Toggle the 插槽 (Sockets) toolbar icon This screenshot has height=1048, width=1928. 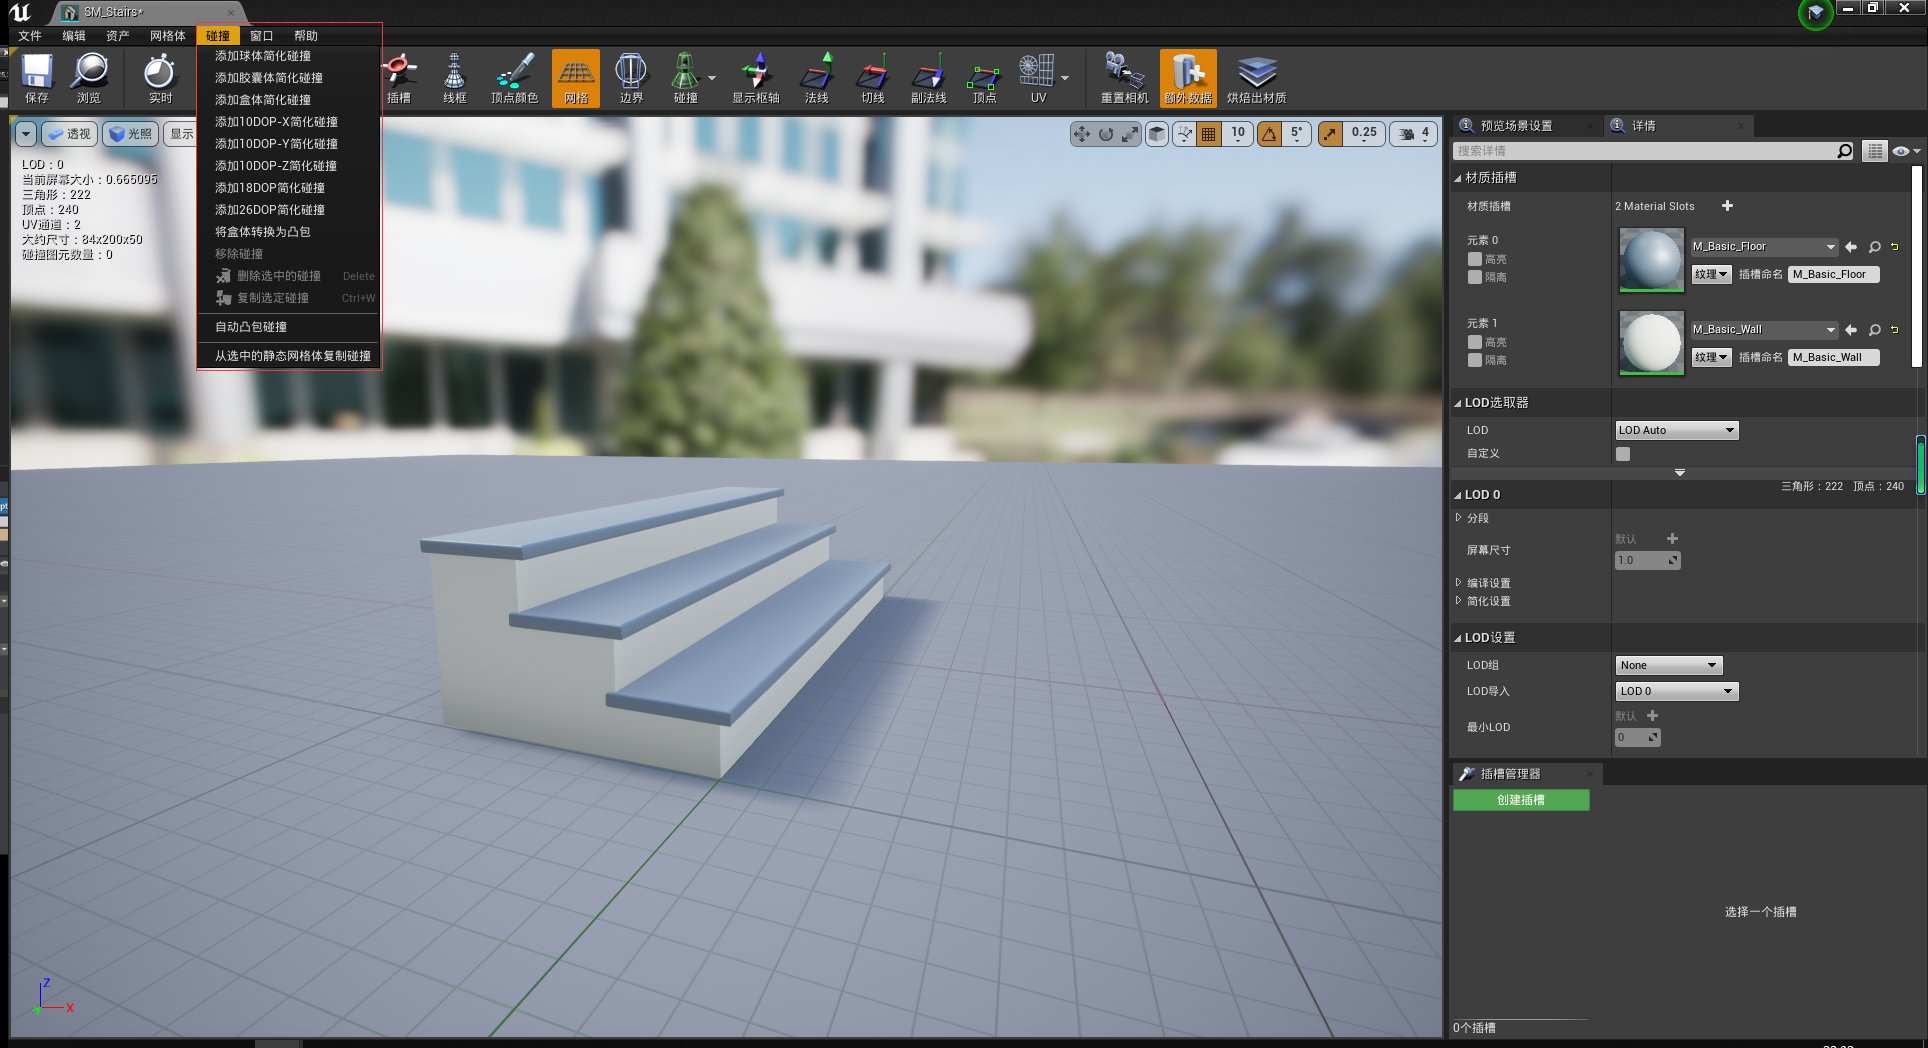pyautogui.click(x=399, y=78)
